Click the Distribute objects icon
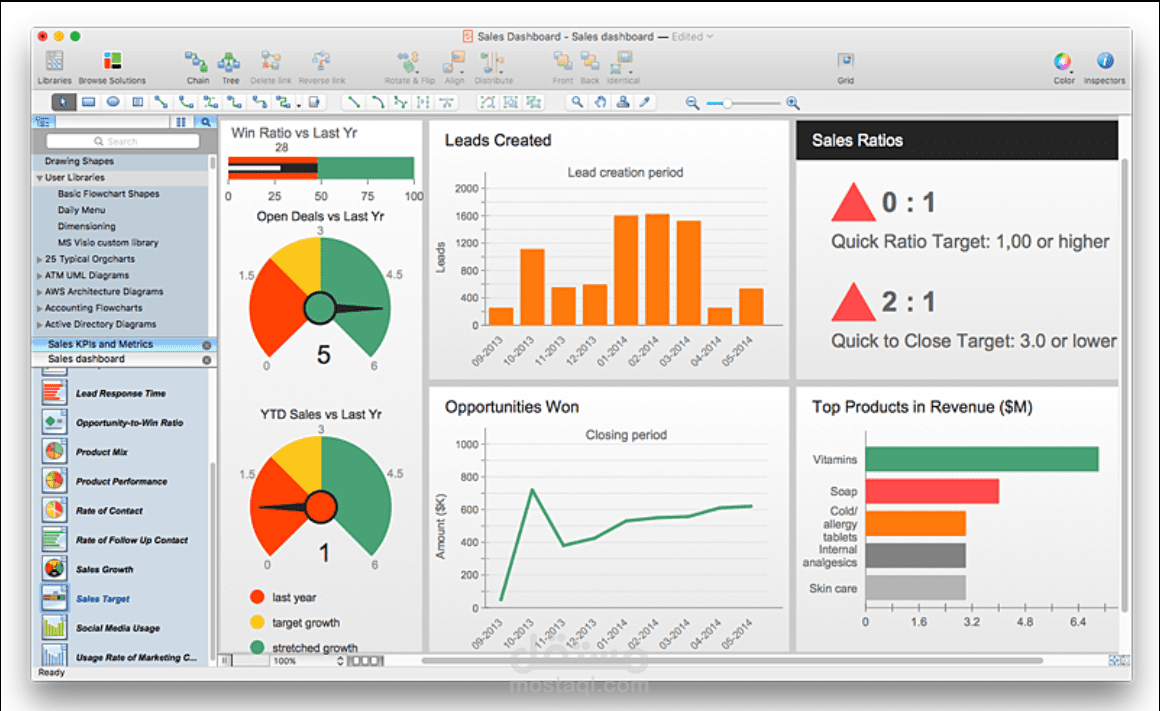 493,62
